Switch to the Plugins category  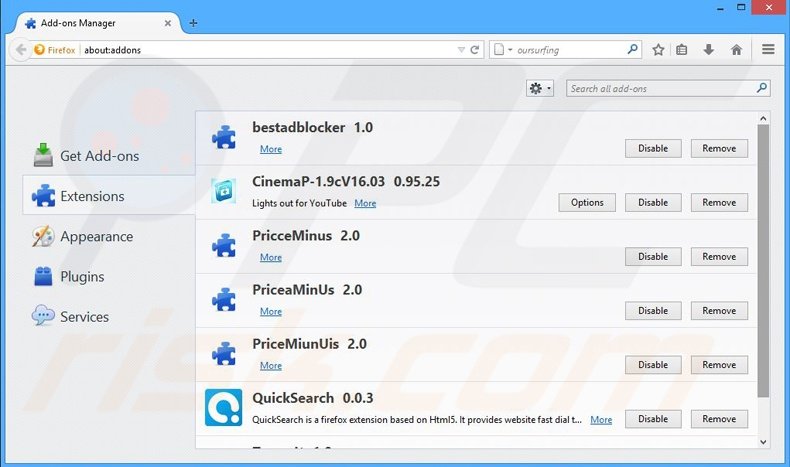82,277
